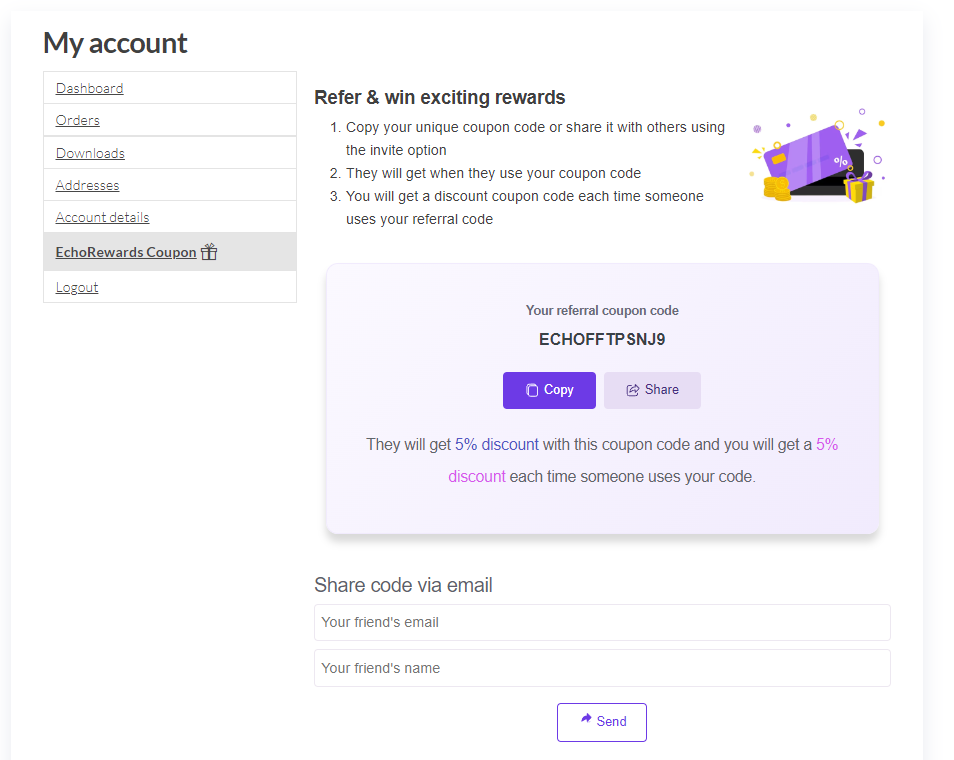Click the My account page heading
The height and width of the screenshot is (760, 954).
point(115,43)
